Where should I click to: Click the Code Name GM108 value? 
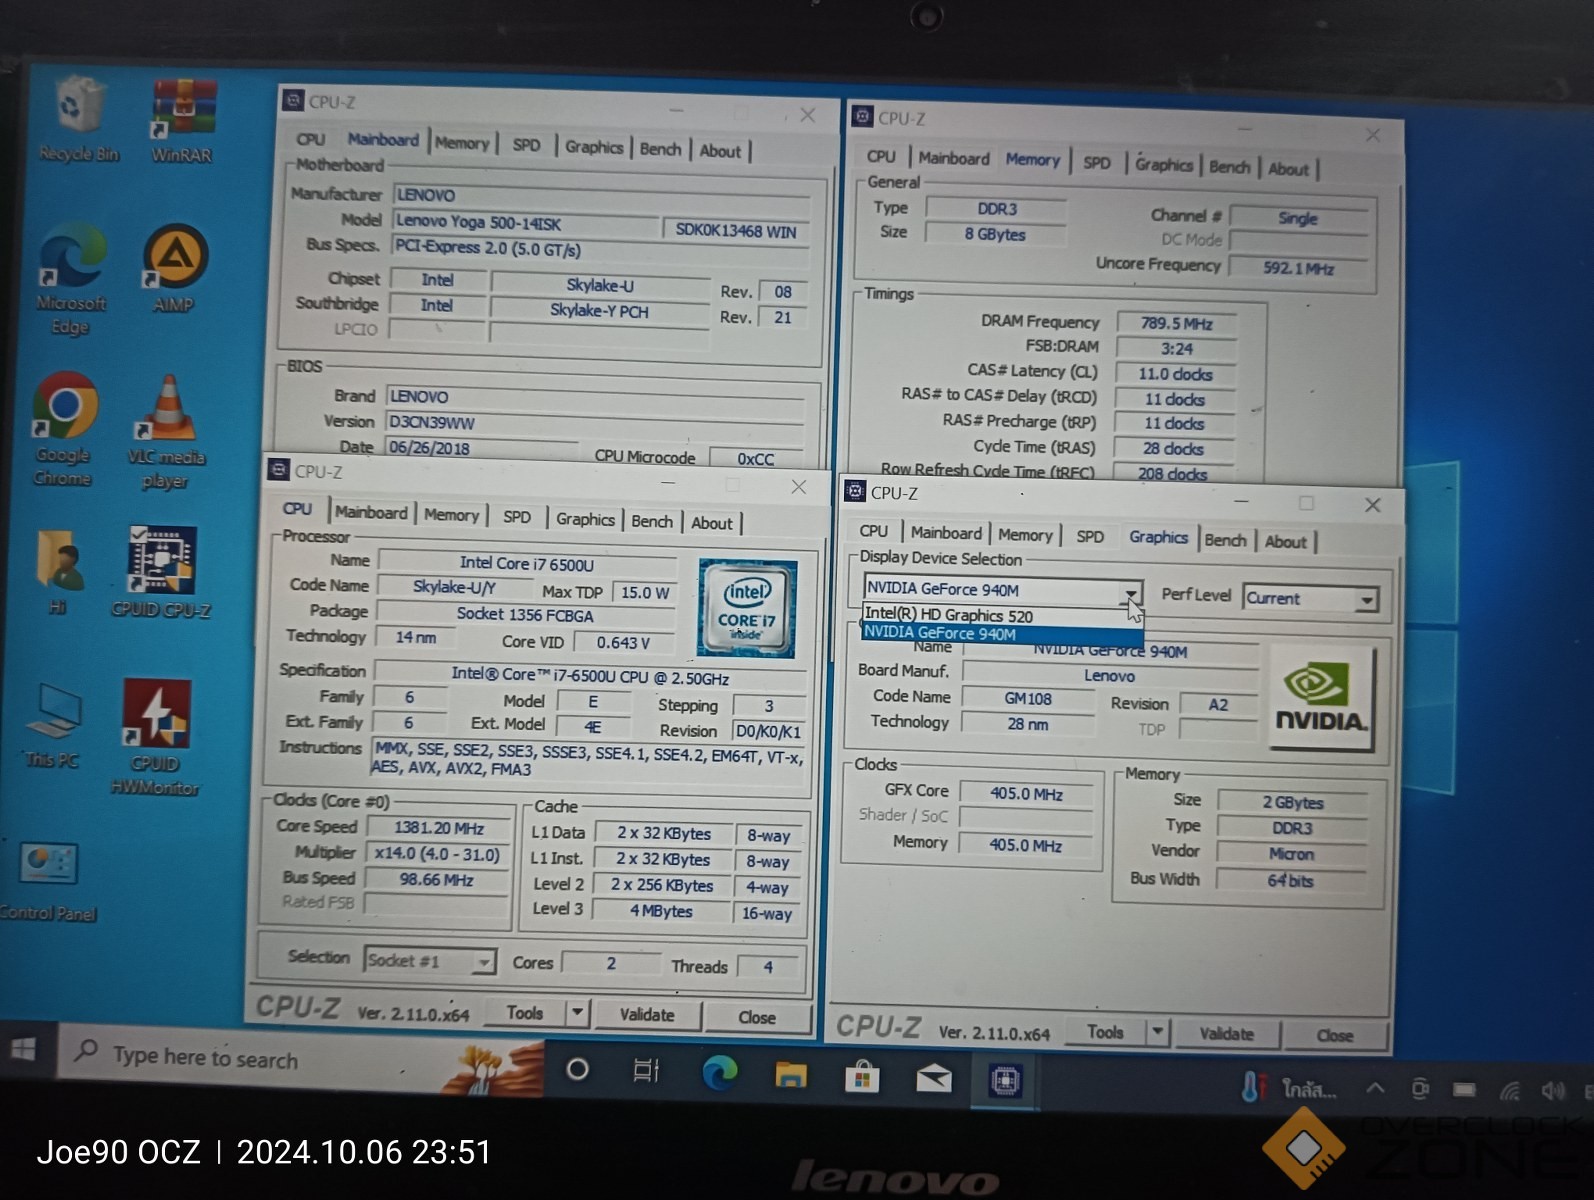click(x=1027, y=698)
